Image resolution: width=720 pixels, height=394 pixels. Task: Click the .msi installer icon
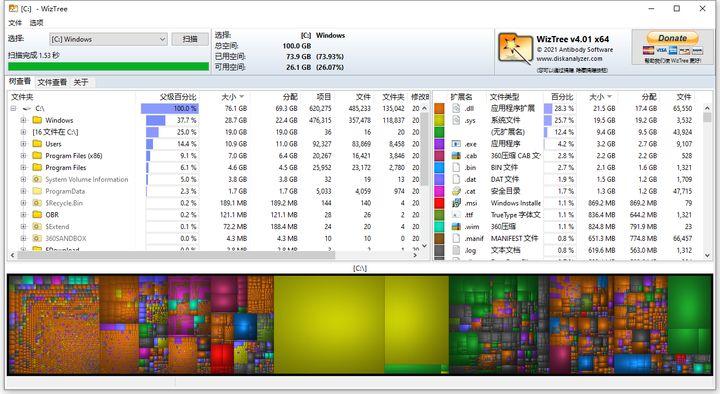(x=456, y=203)
